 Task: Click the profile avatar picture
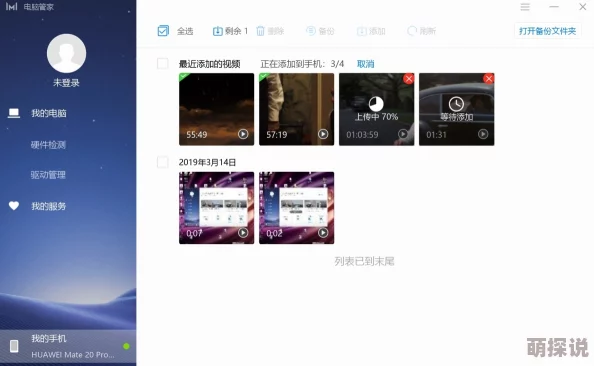tap(66, 53)
